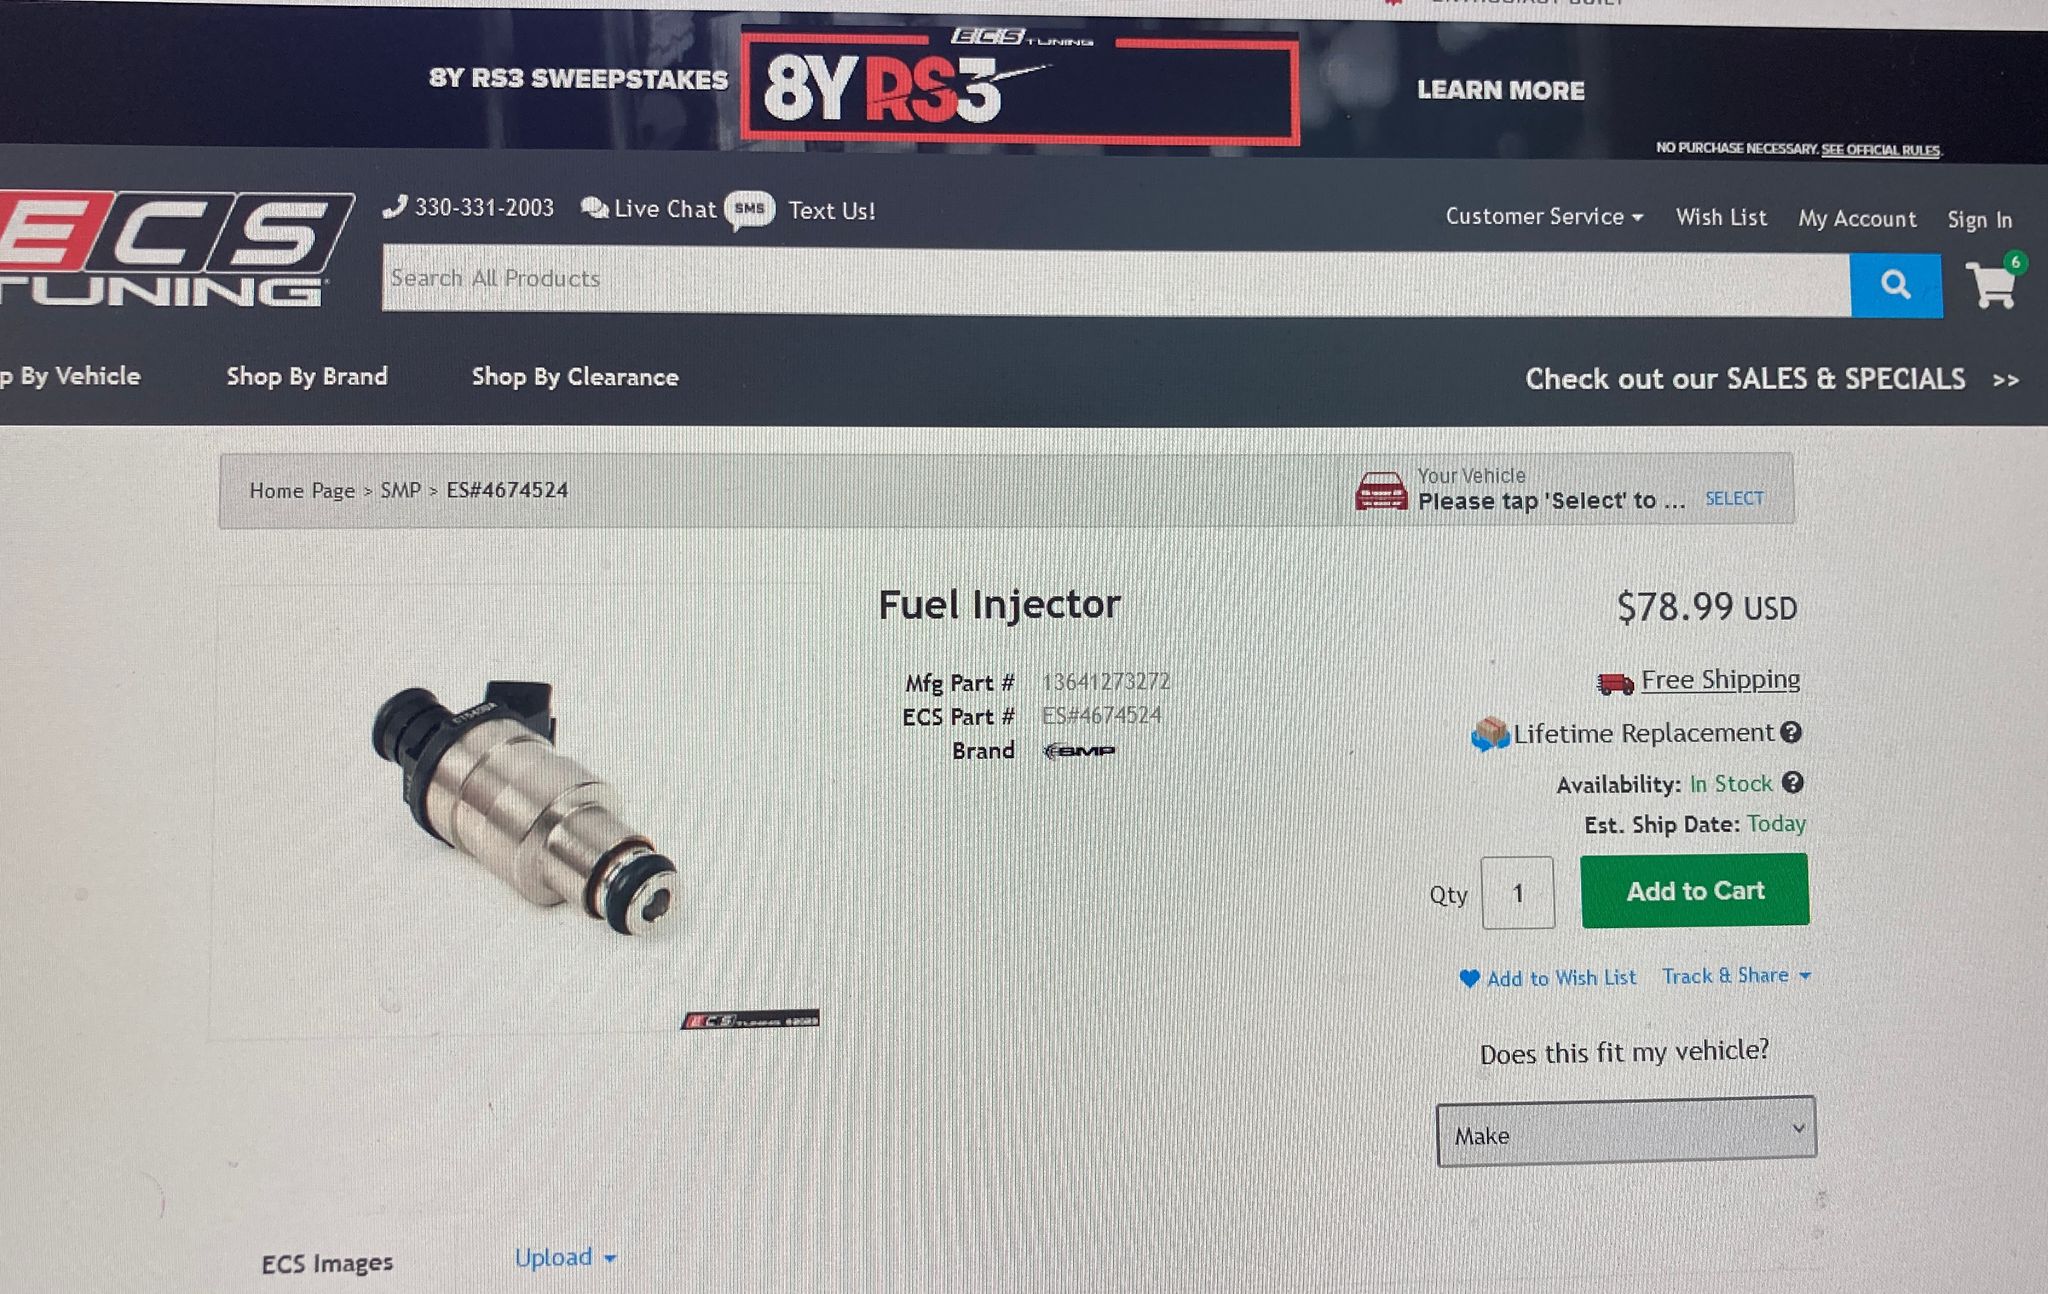The height and width of the screenshot is (1294, 2048).
Task: Click the SMS Text Us bubble icon
Action: [749, 210]
